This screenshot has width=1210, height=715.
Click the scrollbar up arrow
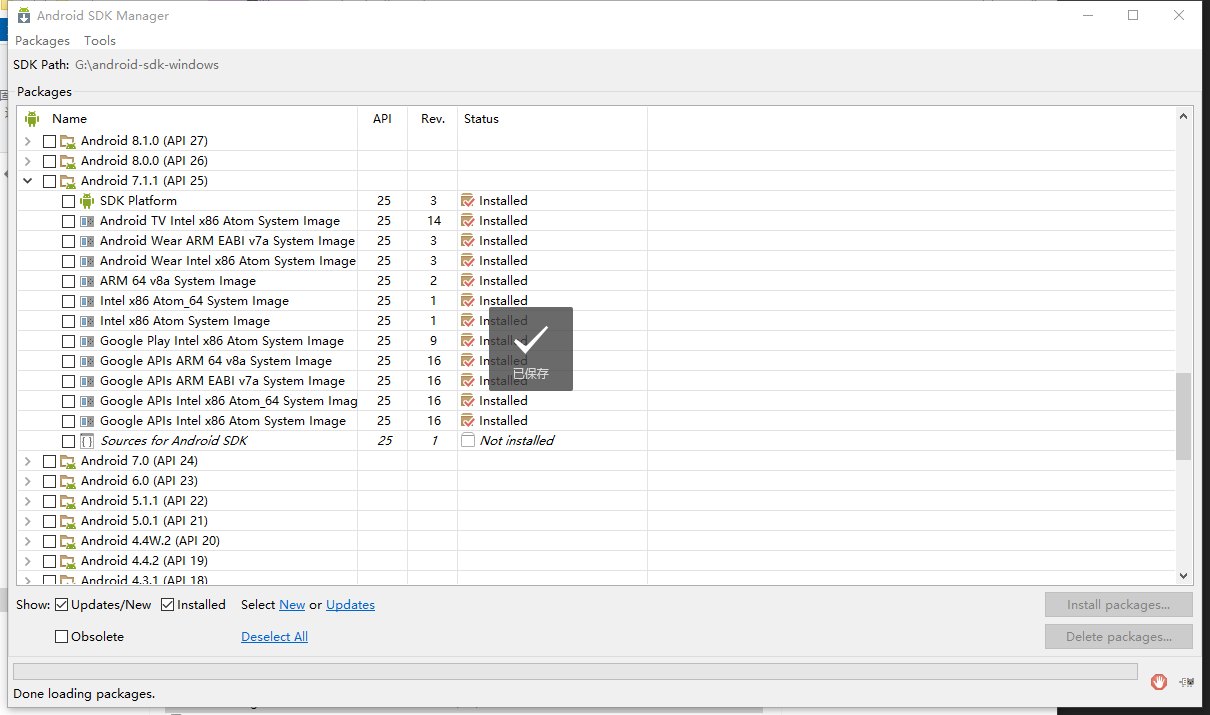(1184, 116)
